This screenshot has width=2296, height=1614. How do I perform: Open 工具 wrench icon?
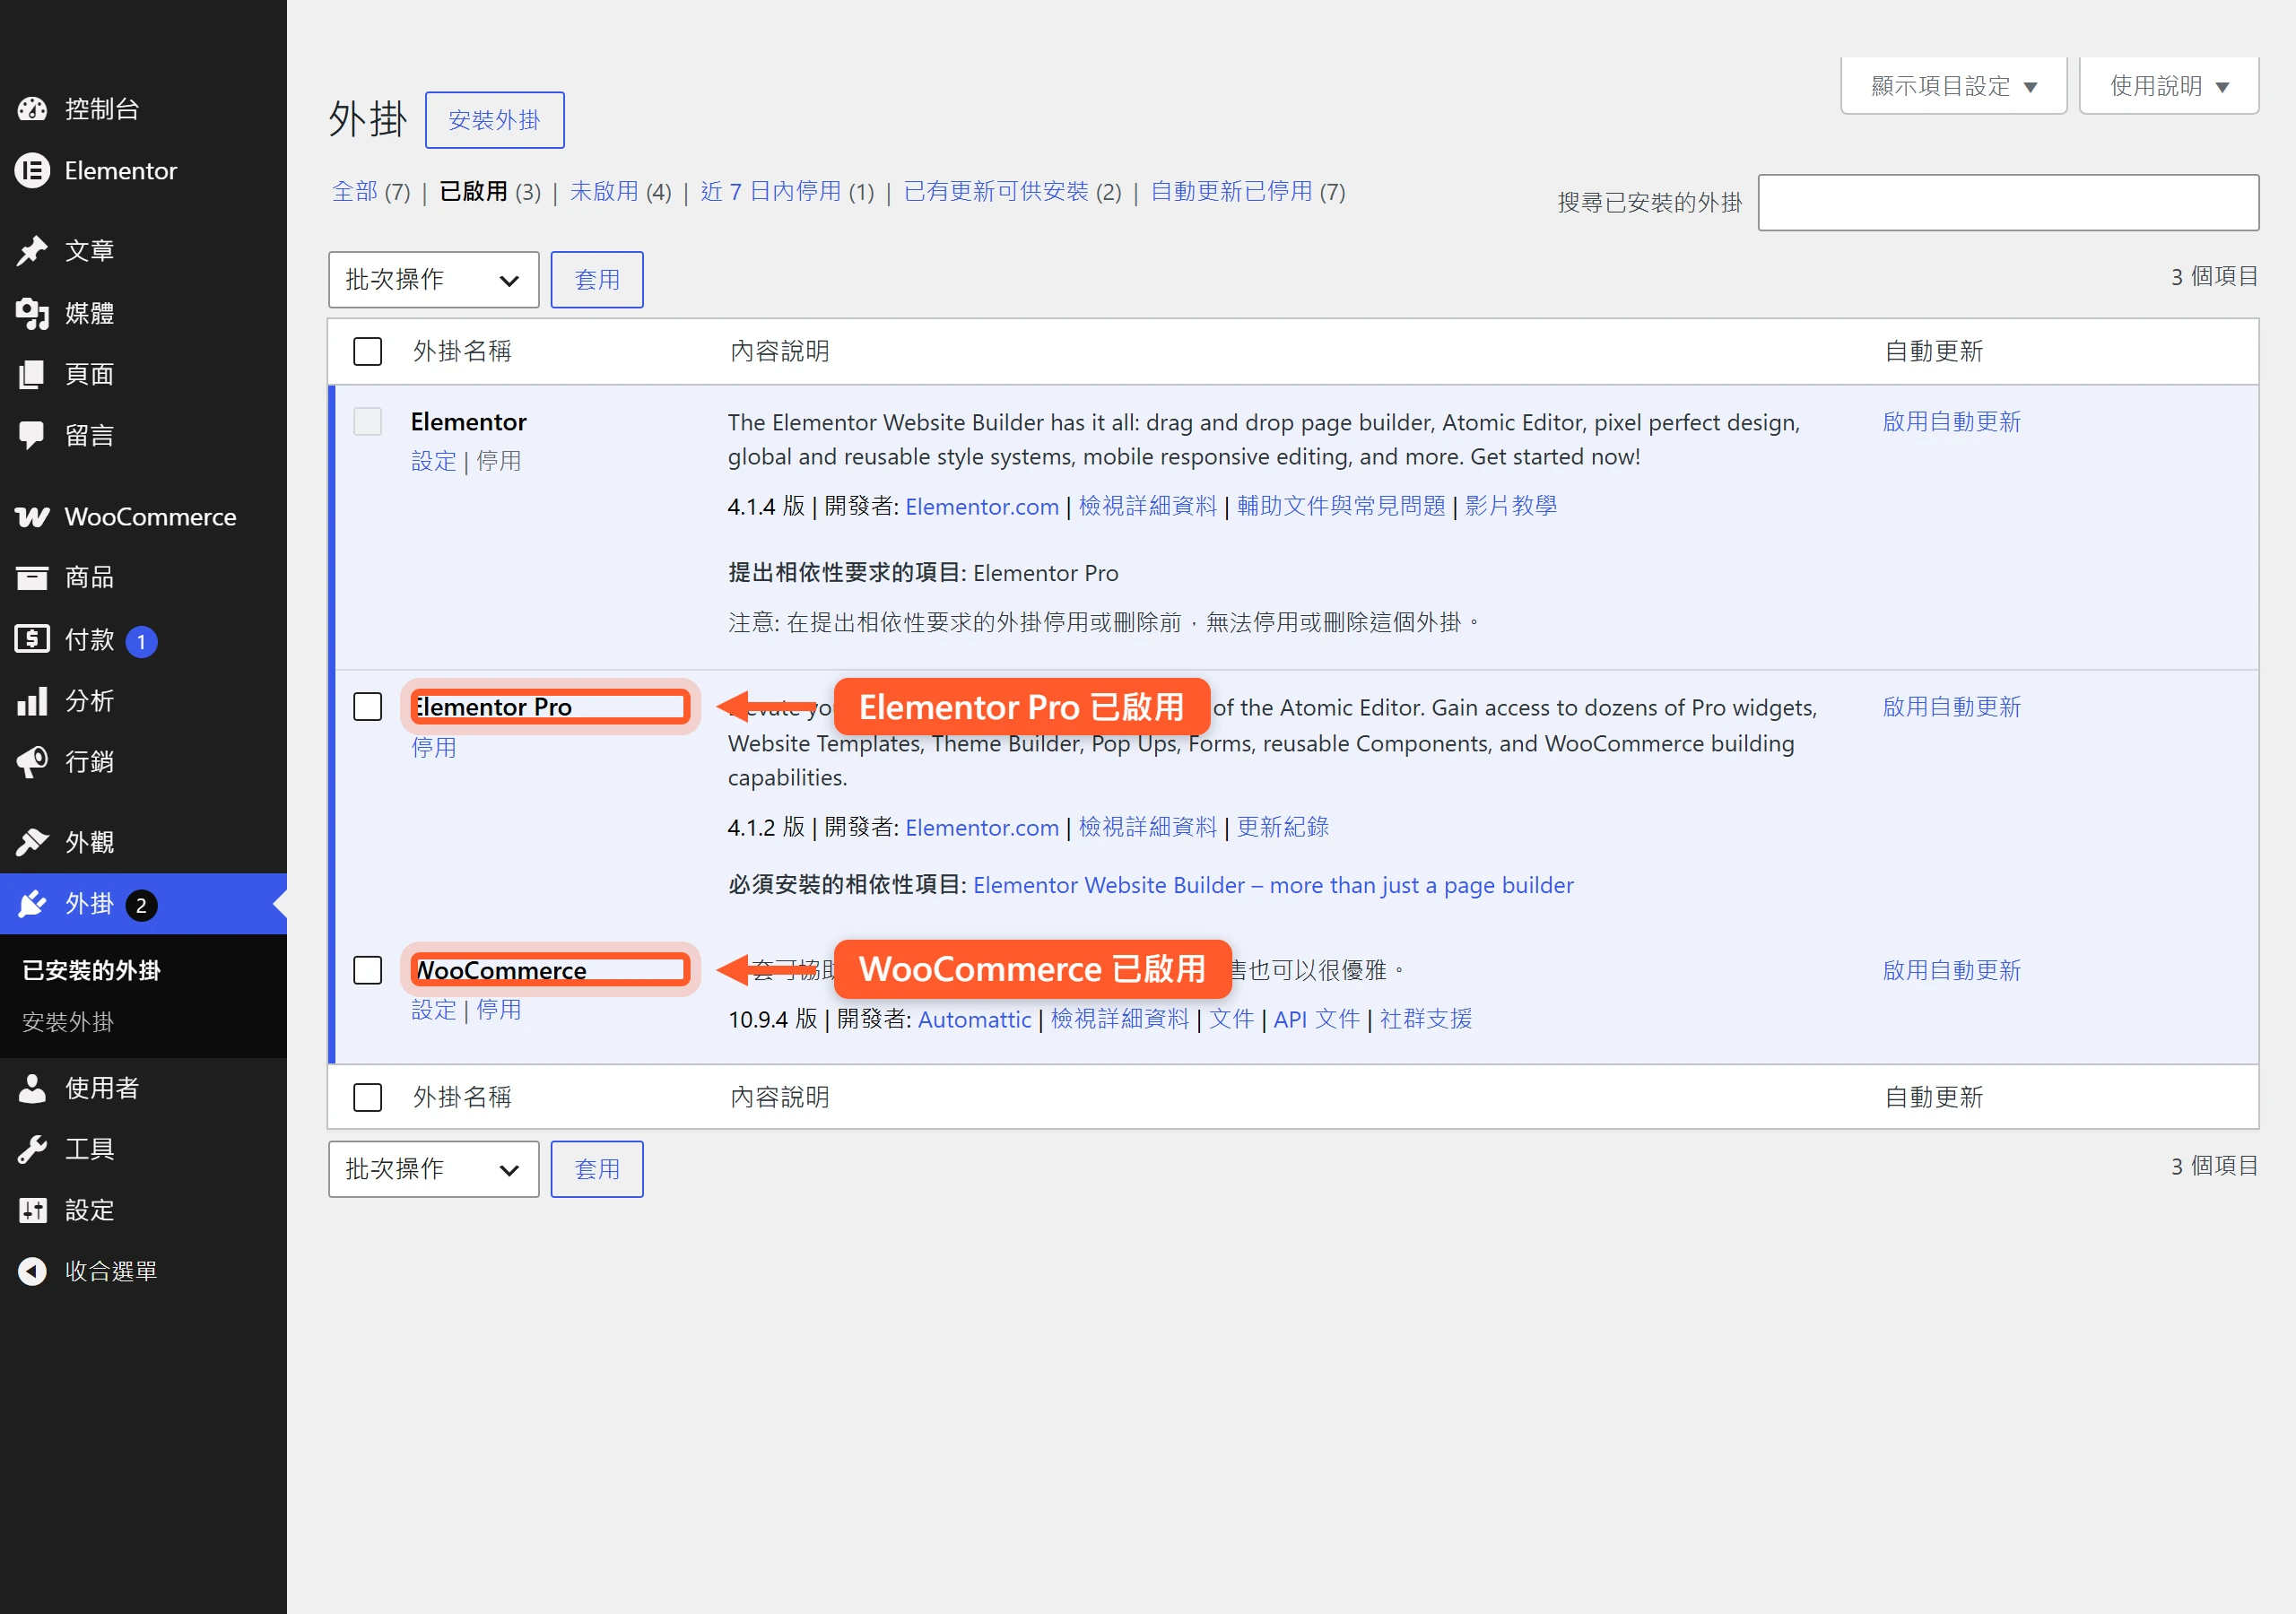click(32, 1149)
